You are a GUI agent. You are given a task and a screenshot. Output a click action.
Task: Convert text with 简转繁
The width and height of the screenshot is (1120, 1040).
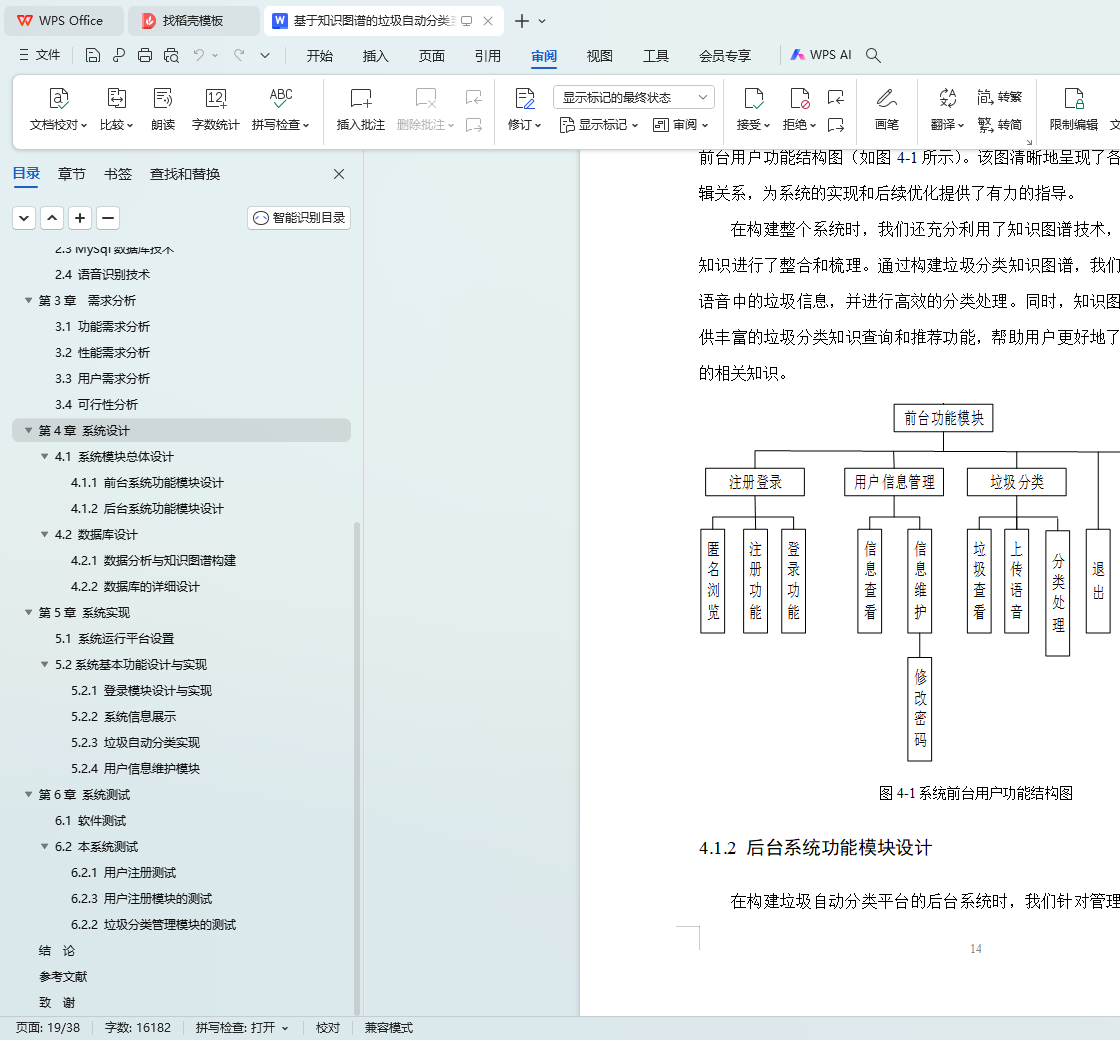click(1000, 96)
